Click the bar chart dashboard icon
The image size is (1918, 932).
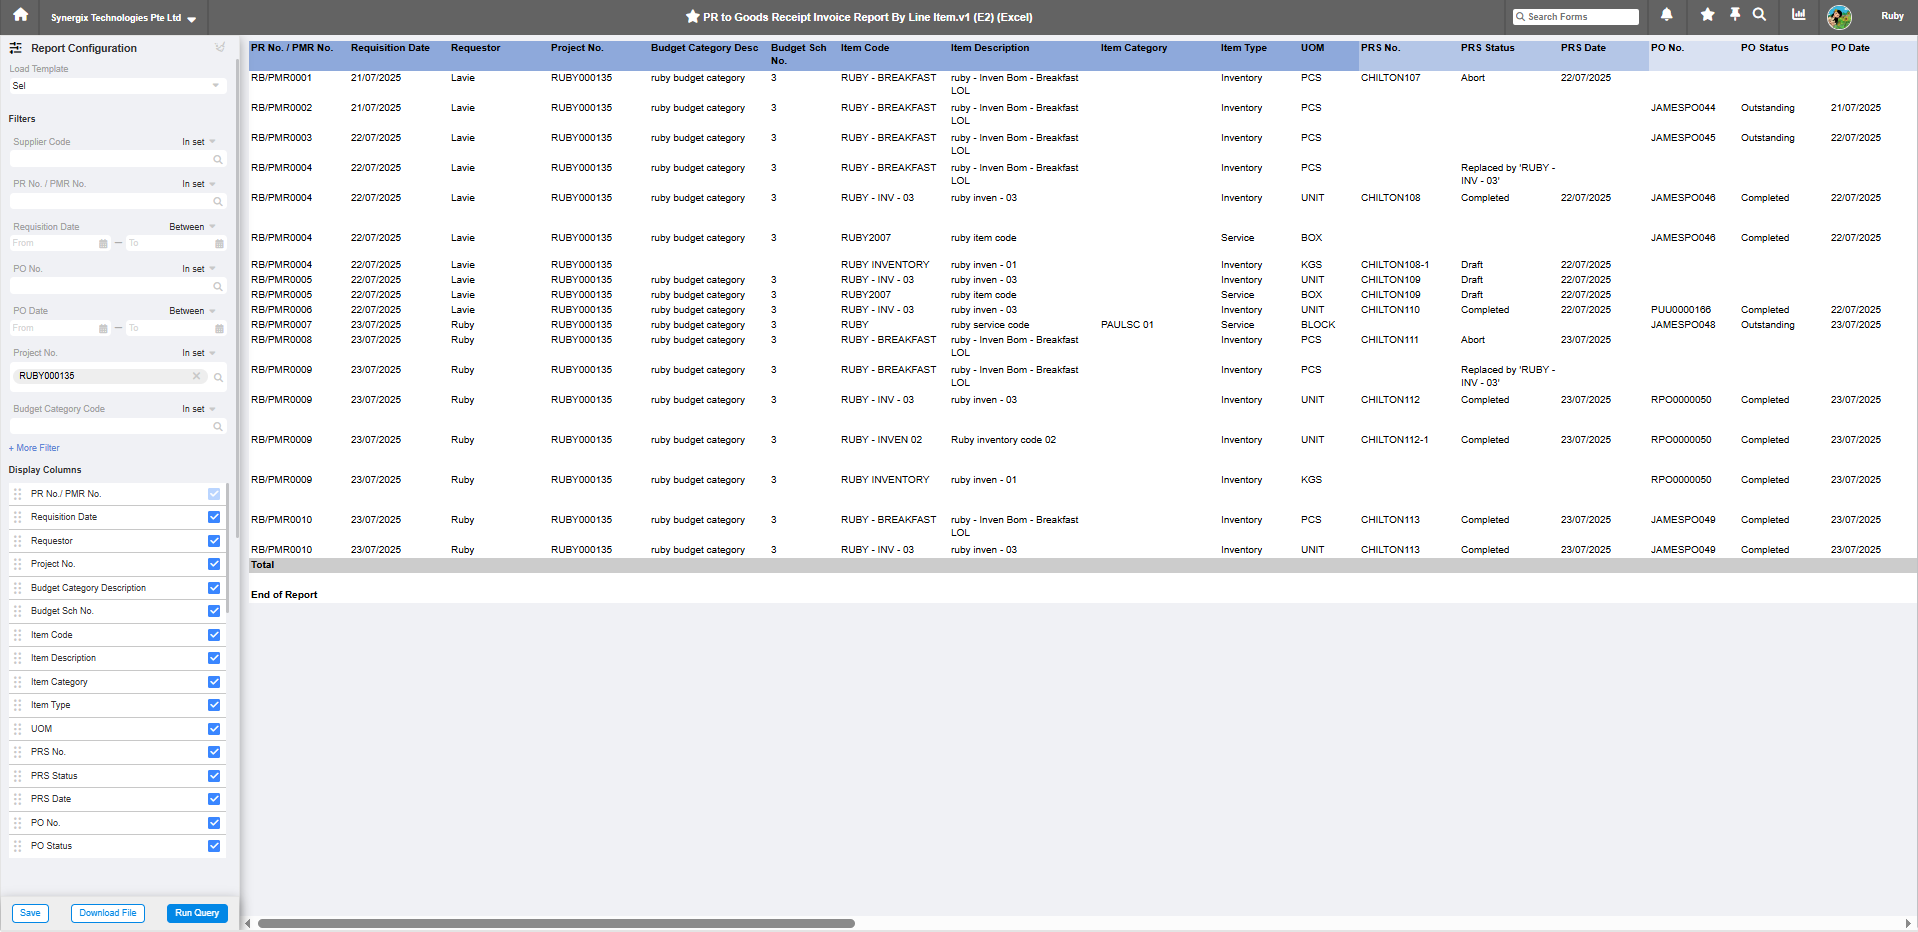click(x=1799, y=15)
